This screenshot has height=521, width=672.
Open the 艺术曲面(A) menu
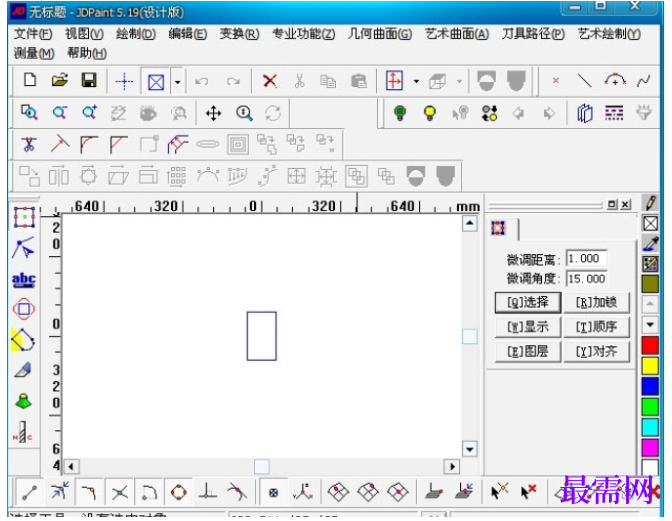(456, 34)
